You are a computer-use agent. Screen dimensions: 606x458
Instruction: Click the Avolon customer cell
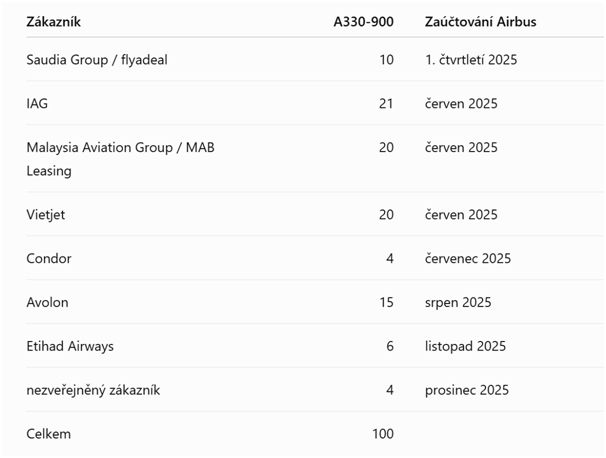pos(47,302)
